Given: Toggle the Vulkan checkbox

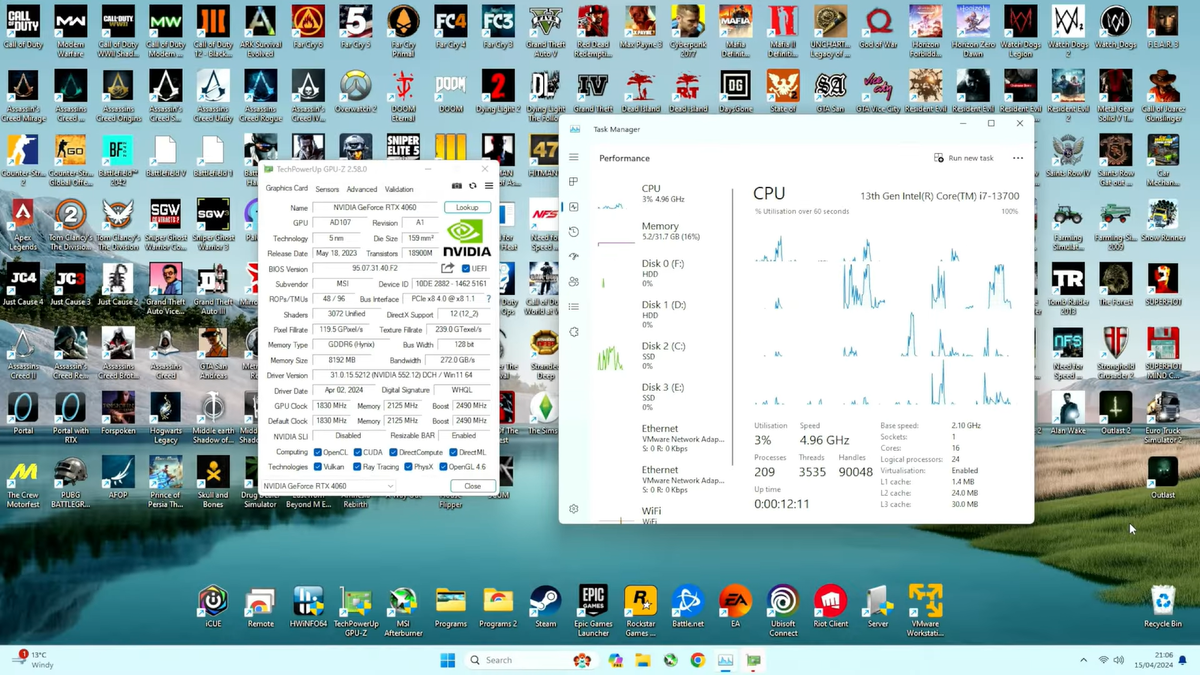Looking at the screenshot, I should point(318,467).
